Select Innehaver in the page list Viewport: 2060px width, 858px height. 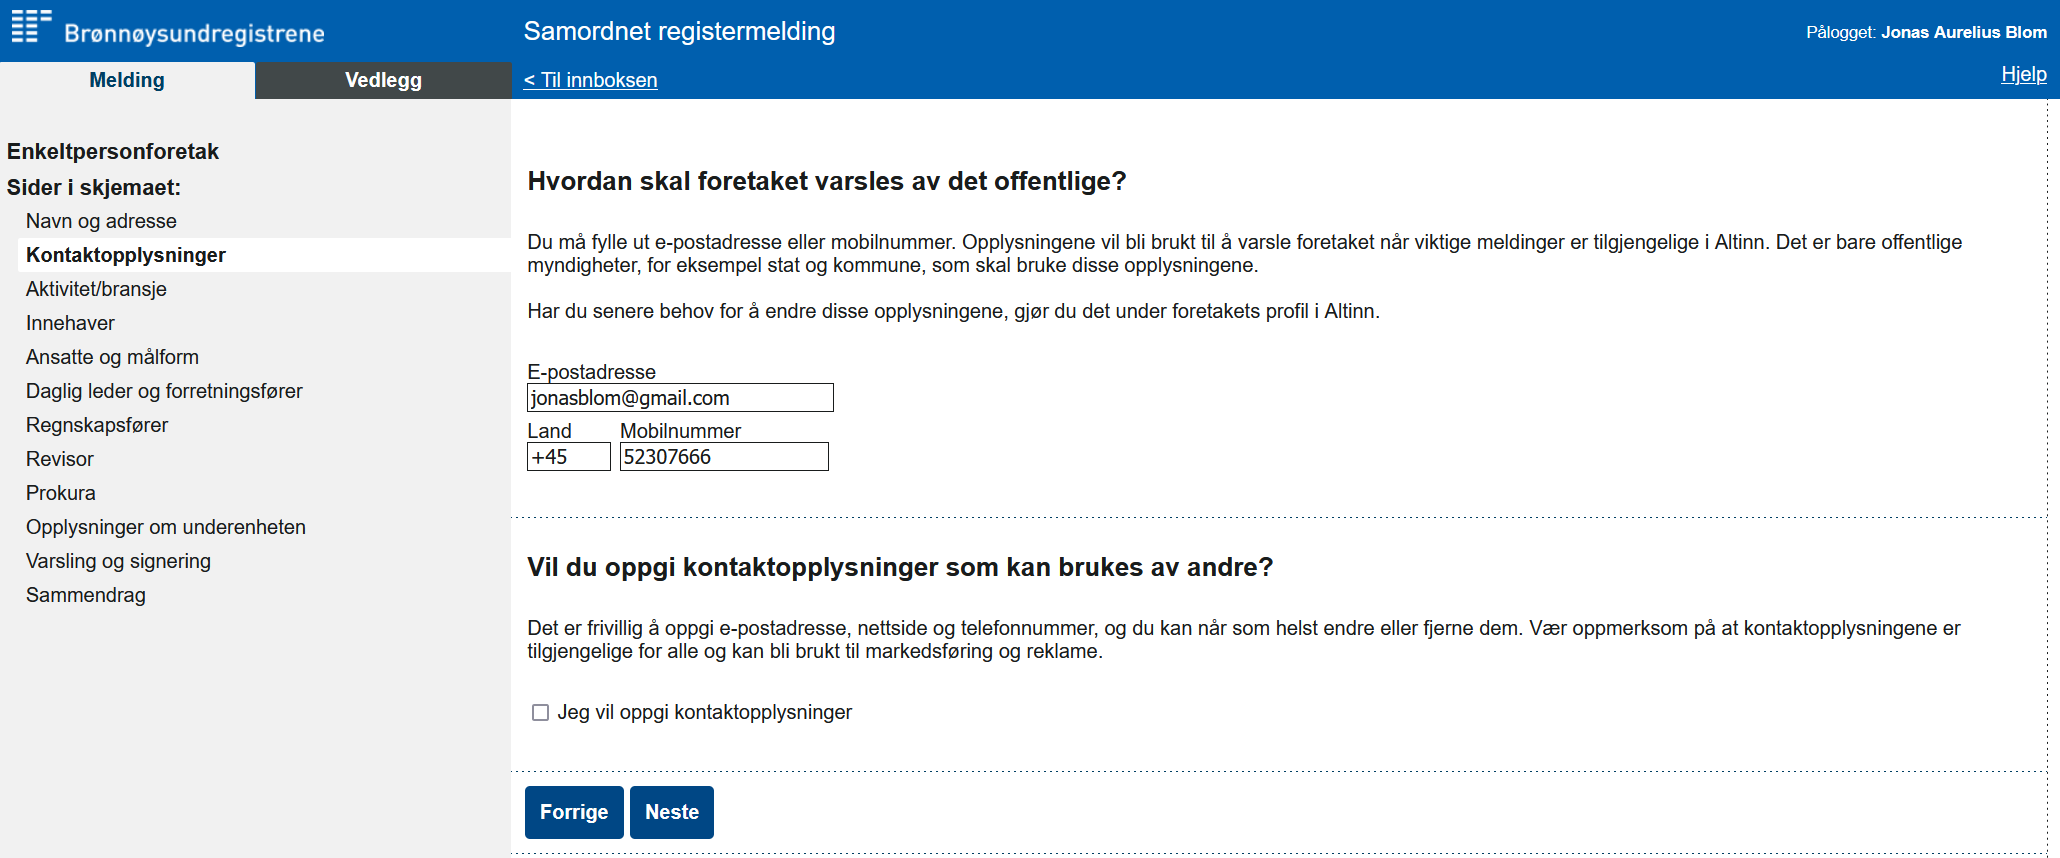click(70, 323)
